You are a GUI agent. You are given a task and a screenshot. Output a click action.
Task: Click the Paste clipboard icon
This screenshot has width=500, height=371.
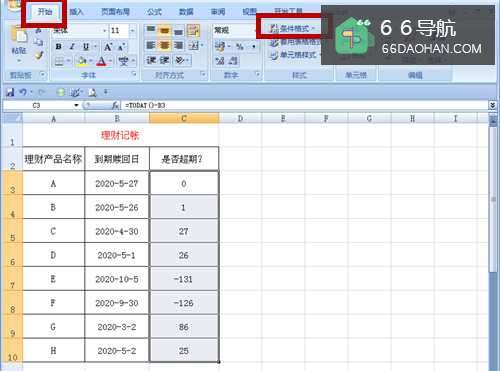(19, 39)
